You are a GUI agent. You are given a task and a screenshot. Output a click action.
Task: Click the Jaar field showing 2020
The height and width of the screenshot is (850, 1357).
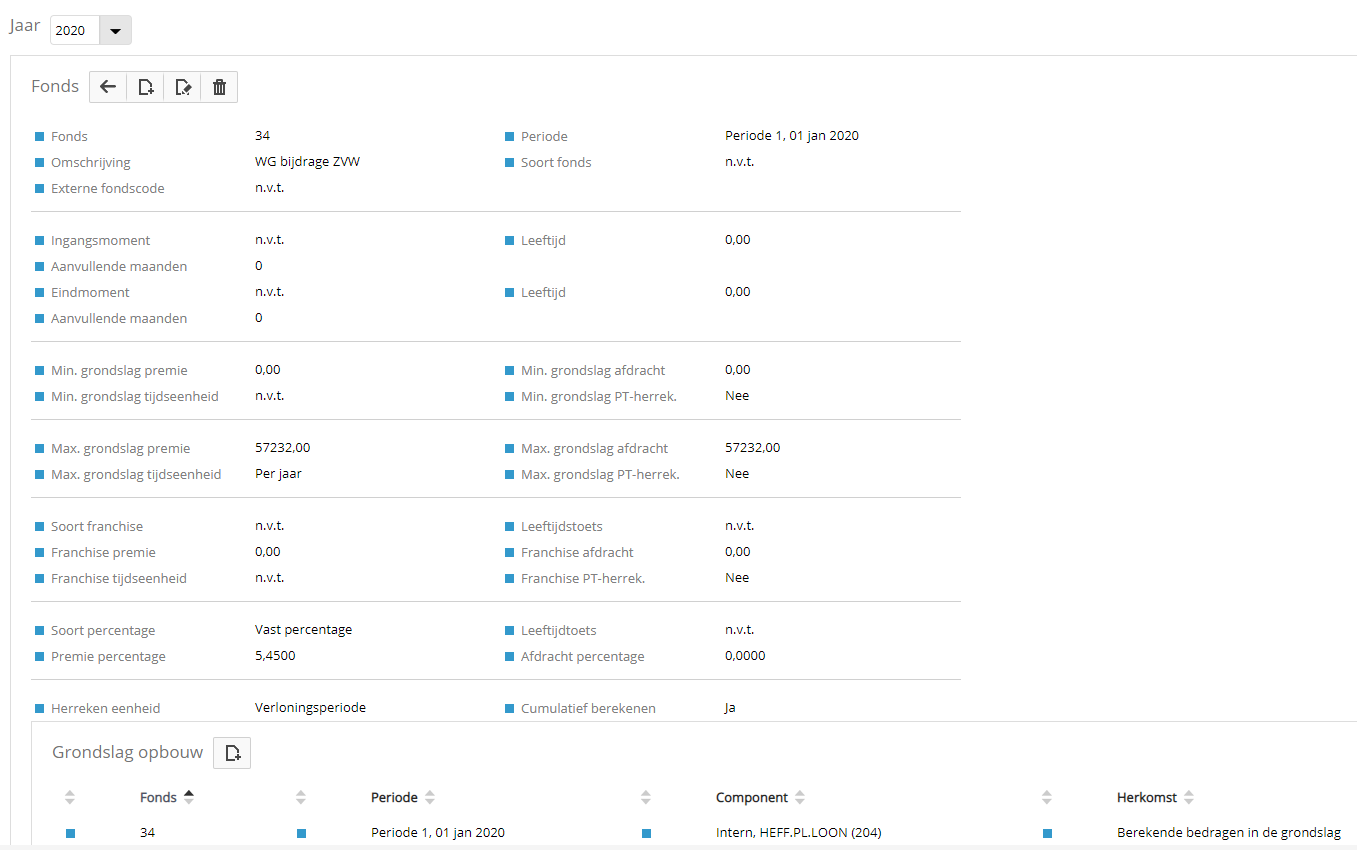(75, 31)
